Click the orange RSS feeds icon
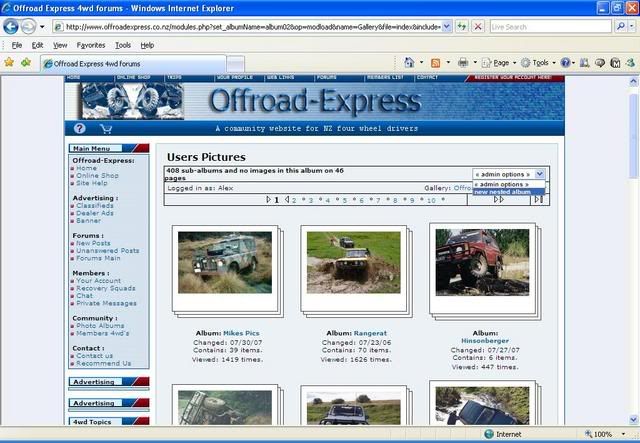Screen dimensions: 640x443 point(436,63)
